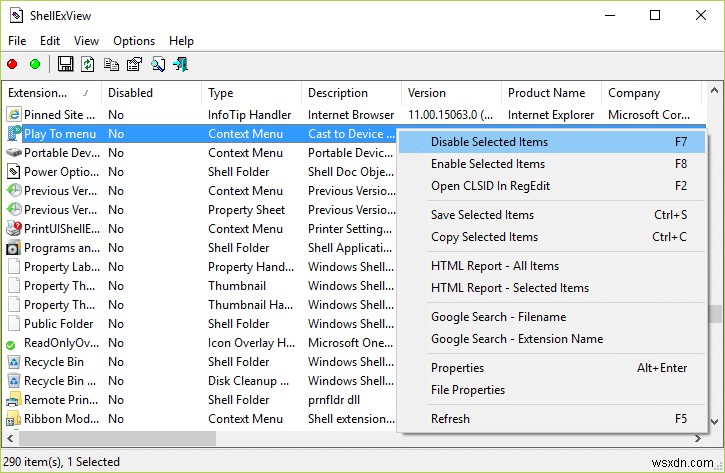725x473 pixels.
Task: Click the prnfldr dll description cell
Action: [334, 399]
